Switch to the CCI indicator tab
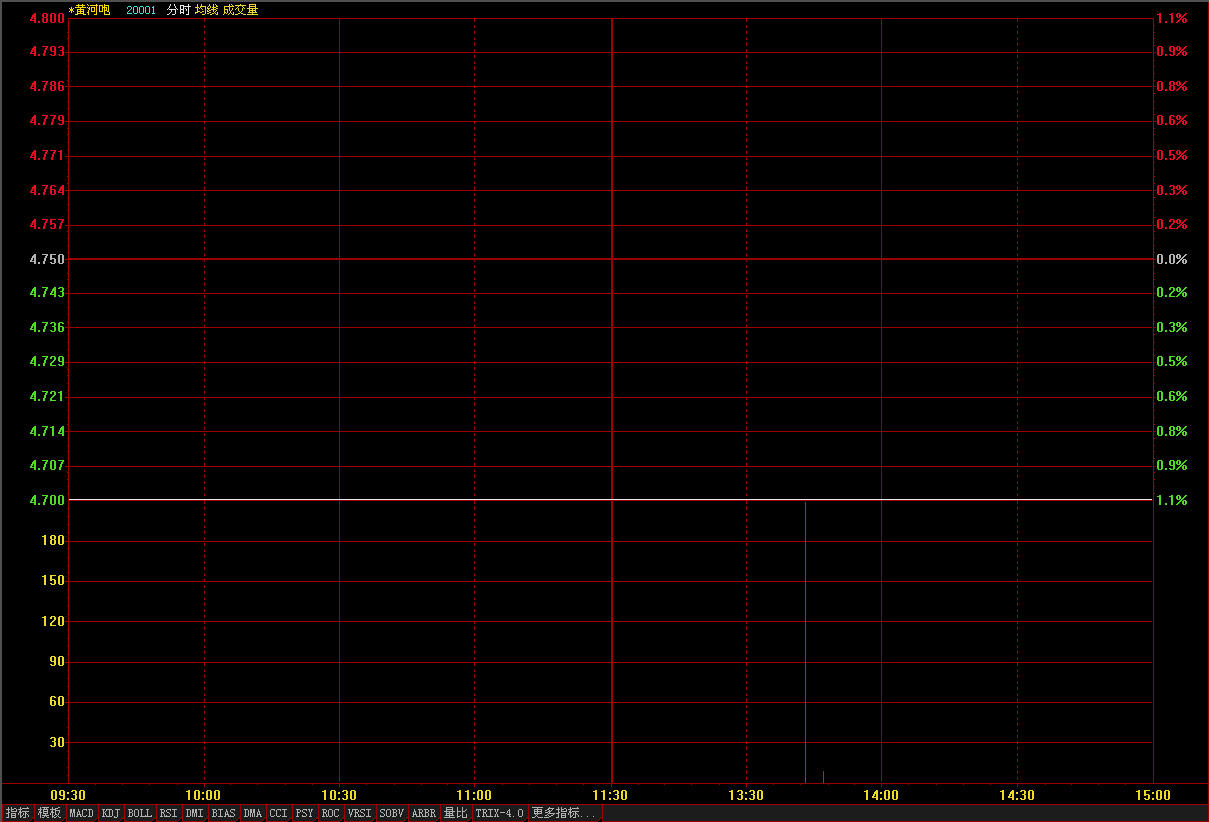Viewport: 1209px width, 822px height. tap(279, 813)
